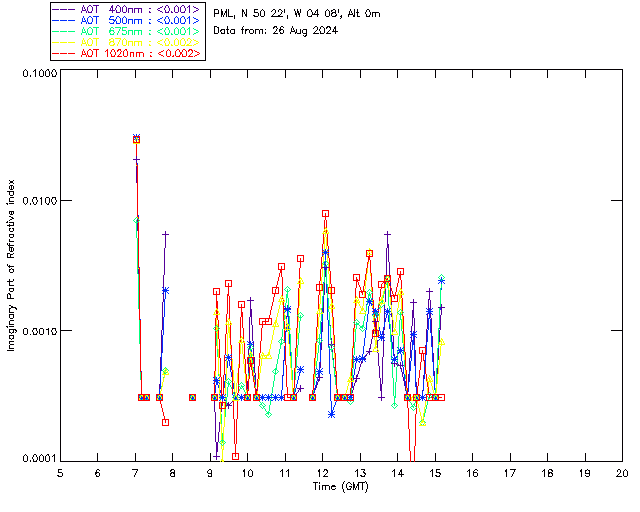
Task: Click the highest red square marker near 12 GMT
Action: click(325, 214)
